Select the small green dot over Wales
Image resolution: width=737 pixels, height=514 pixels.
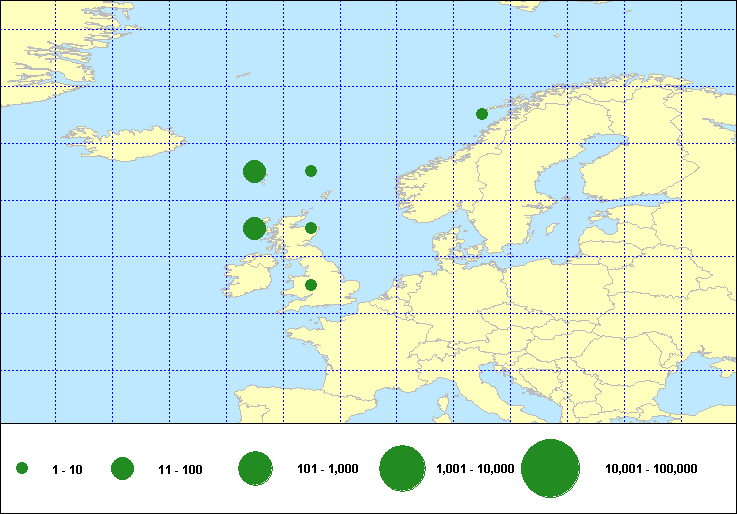(x=311, y=285)
